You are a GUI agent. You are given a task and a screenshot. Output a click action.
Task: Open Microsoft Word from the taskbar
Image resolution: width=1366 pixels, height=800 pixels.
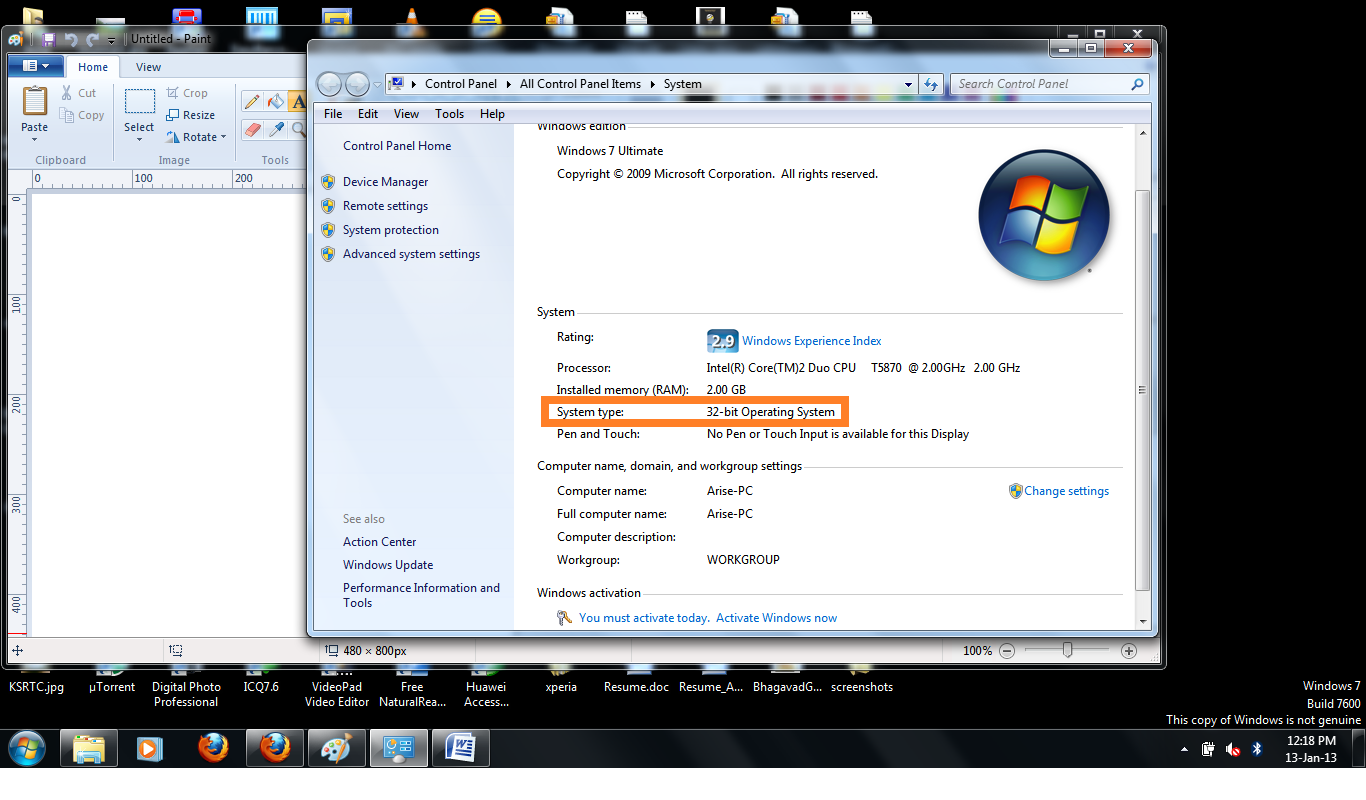[x=461, y=748]
